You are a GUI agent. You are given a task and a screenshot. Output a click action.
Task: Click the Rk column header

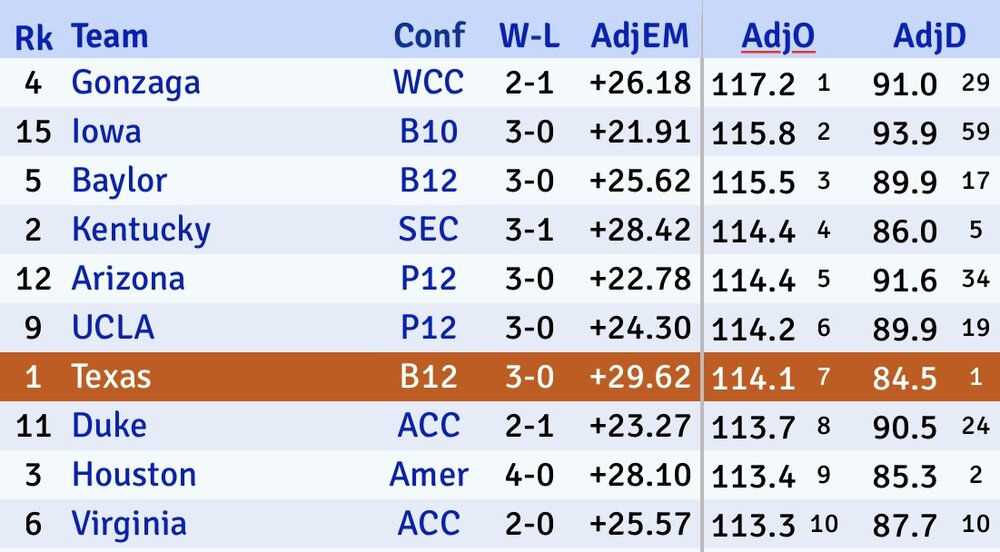point(34,37)
